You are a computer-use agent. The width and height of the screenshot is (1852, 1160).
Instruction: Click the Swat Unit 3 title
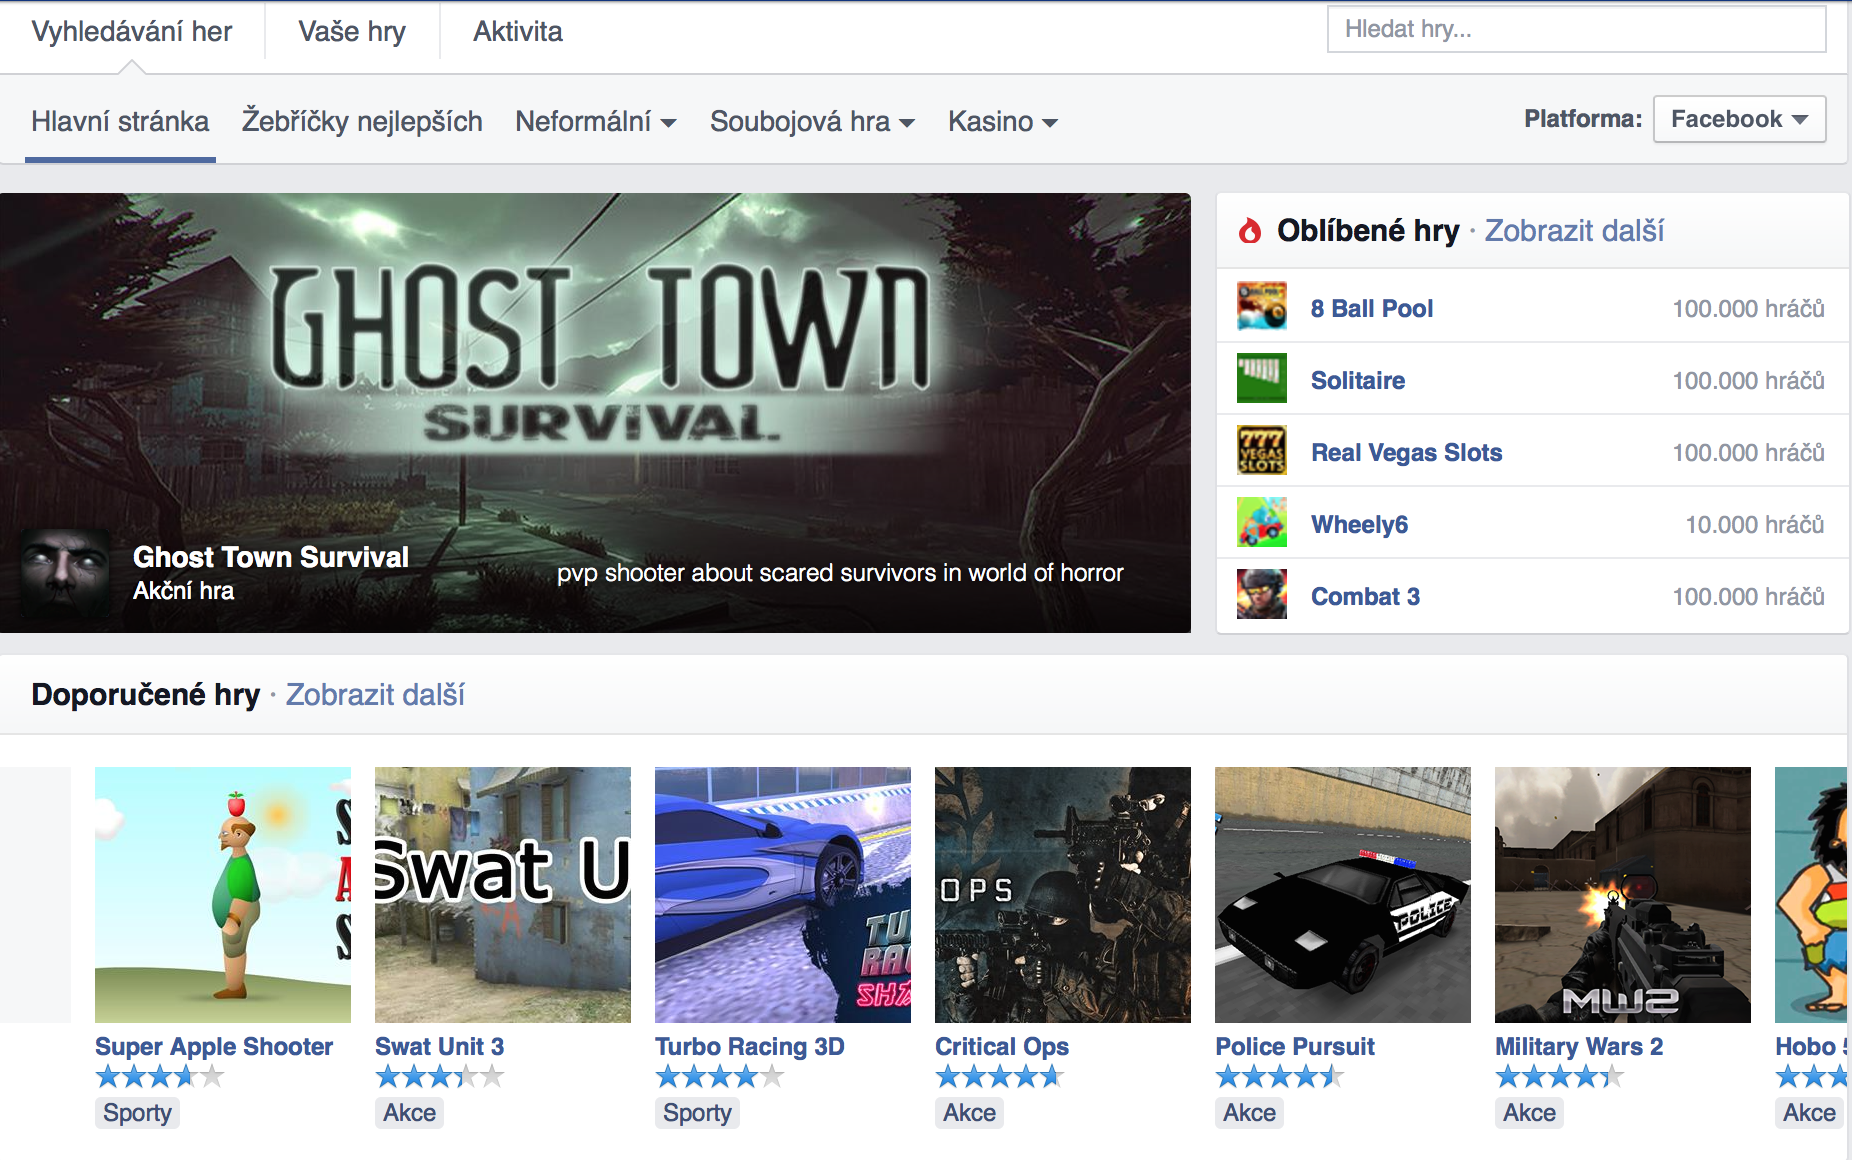[x=440, y=1047]
